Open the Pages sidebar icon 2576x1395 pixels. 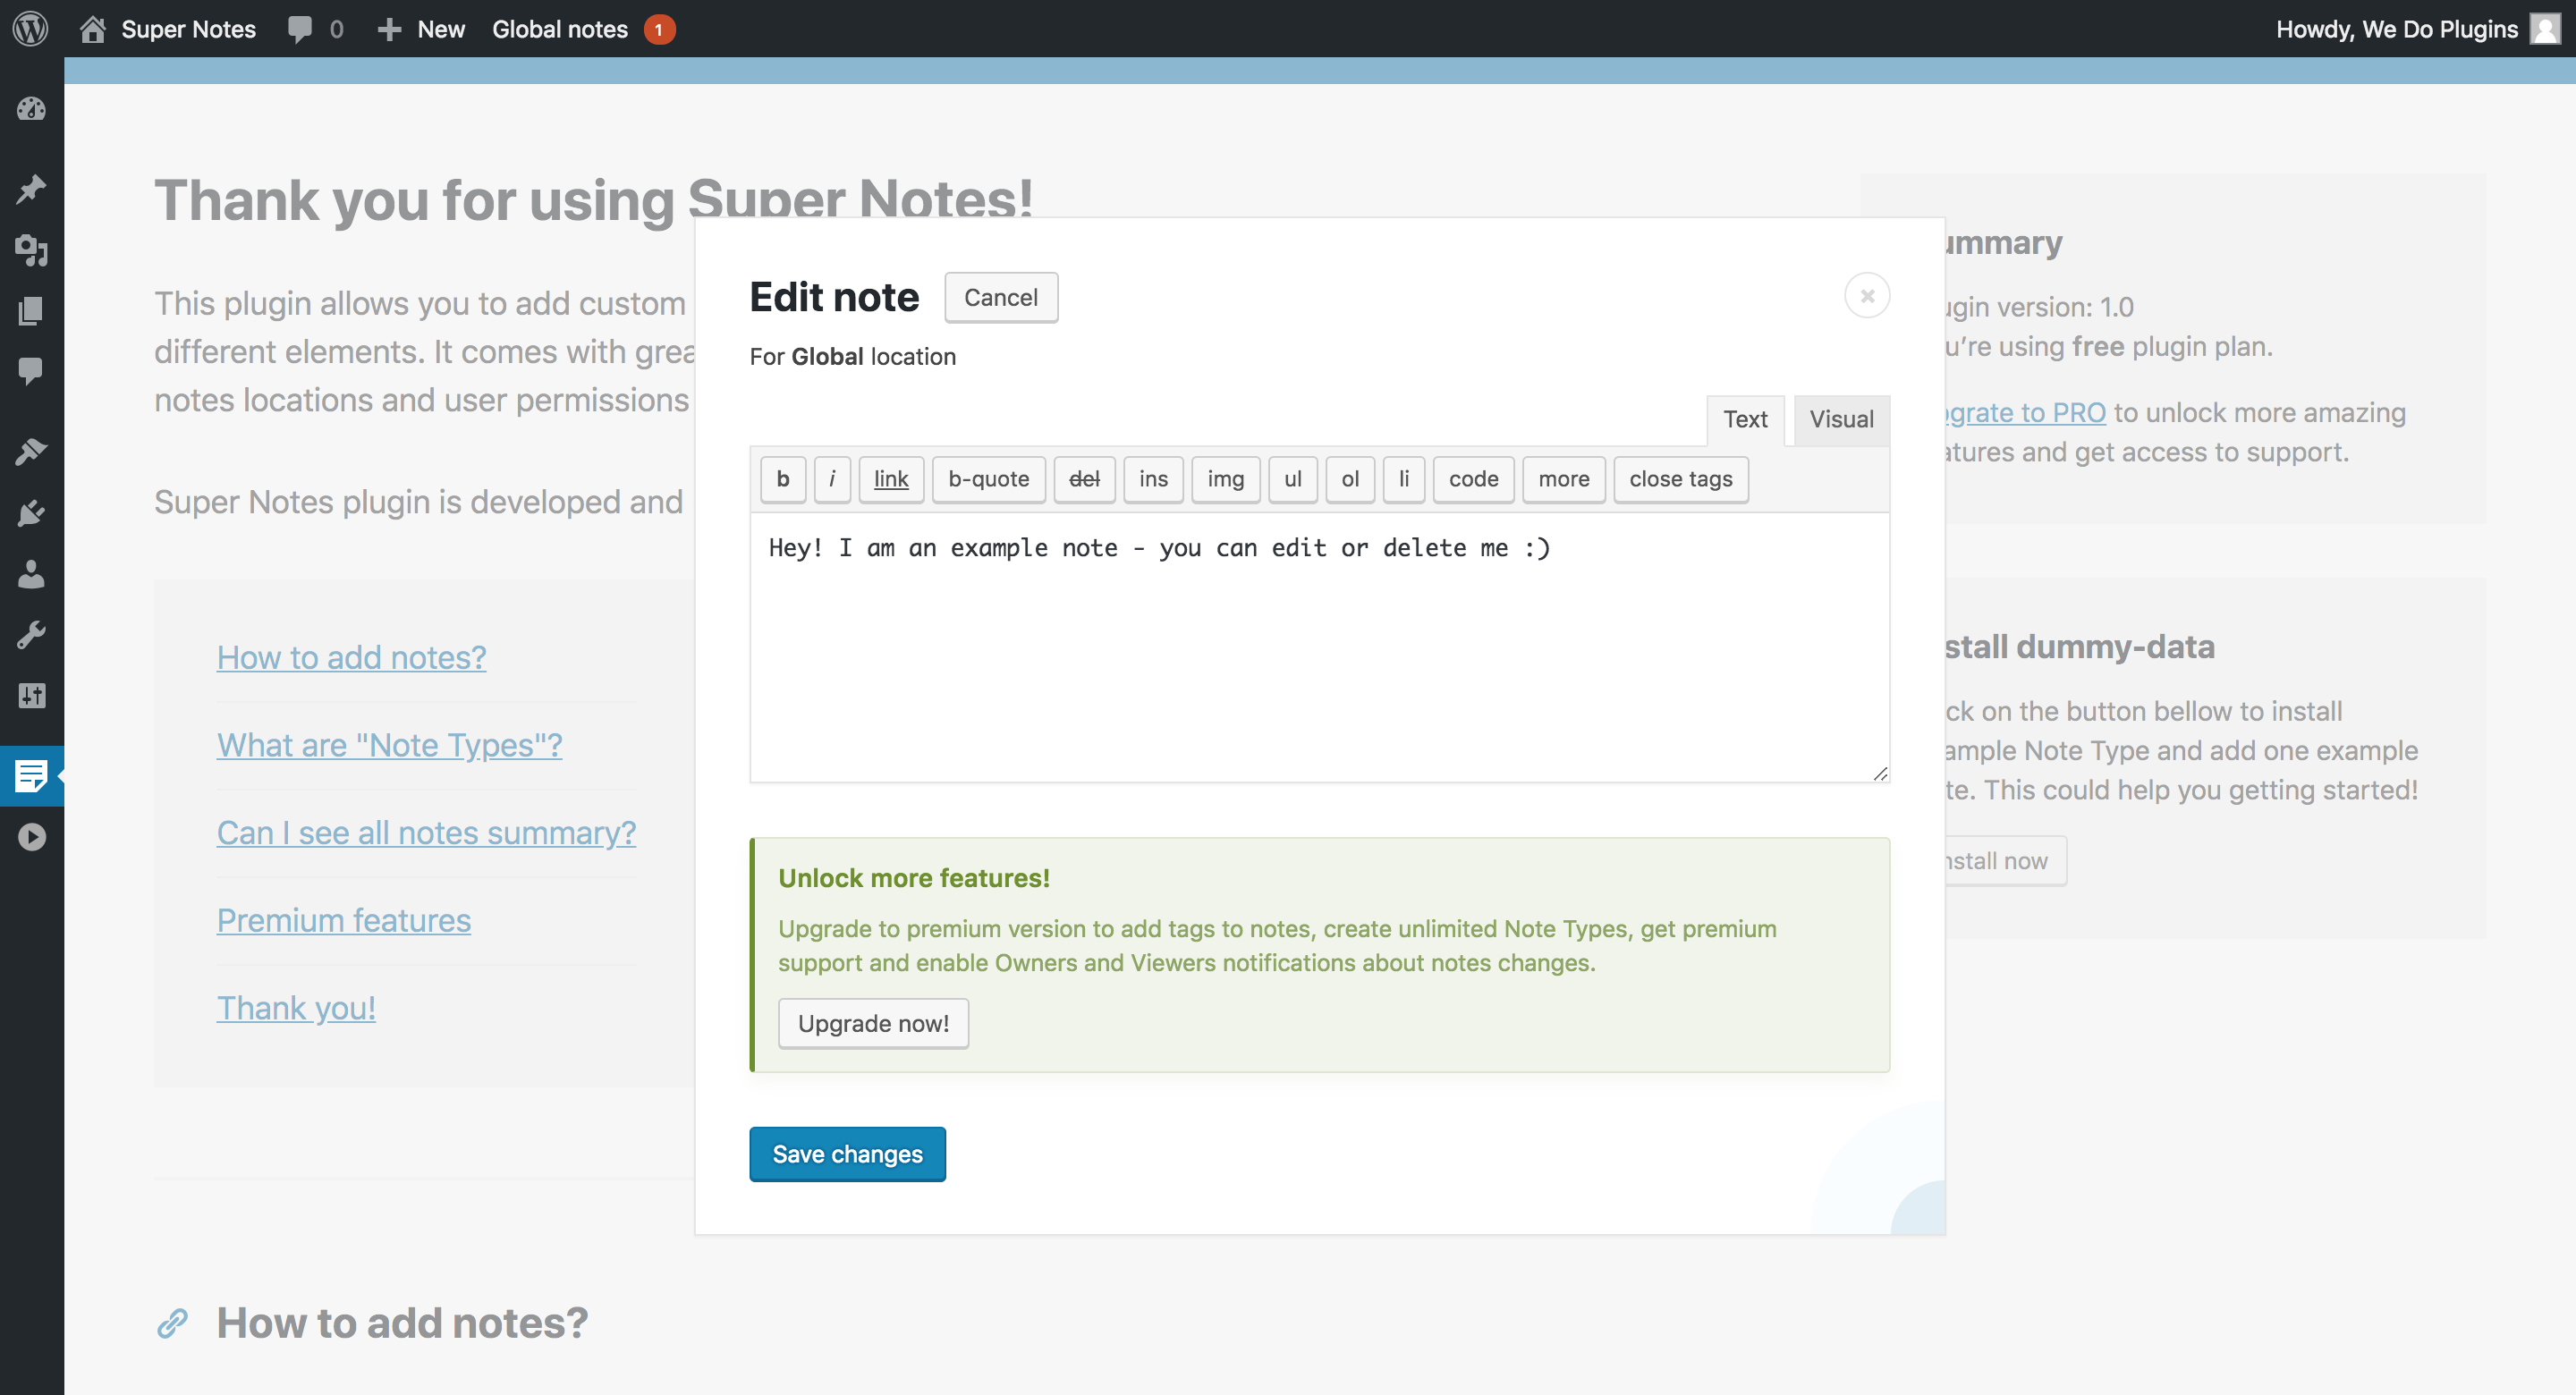[x=31, y=311]
